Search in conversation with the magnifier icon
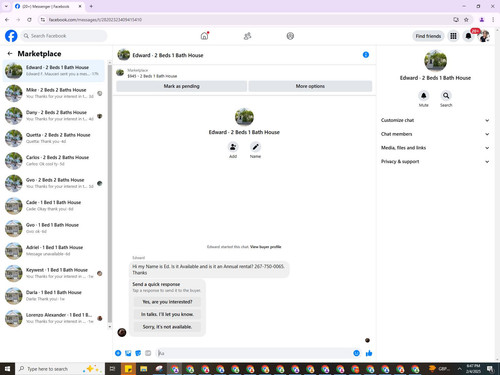The width and height of the screenshot is (500, 375). point(446,96)
